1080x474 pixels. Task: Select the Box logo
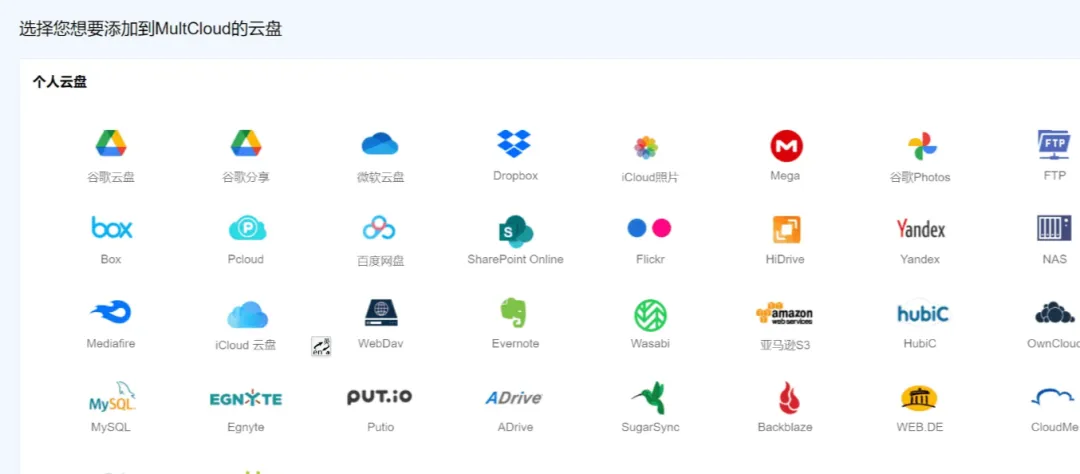tap(112, 227)
